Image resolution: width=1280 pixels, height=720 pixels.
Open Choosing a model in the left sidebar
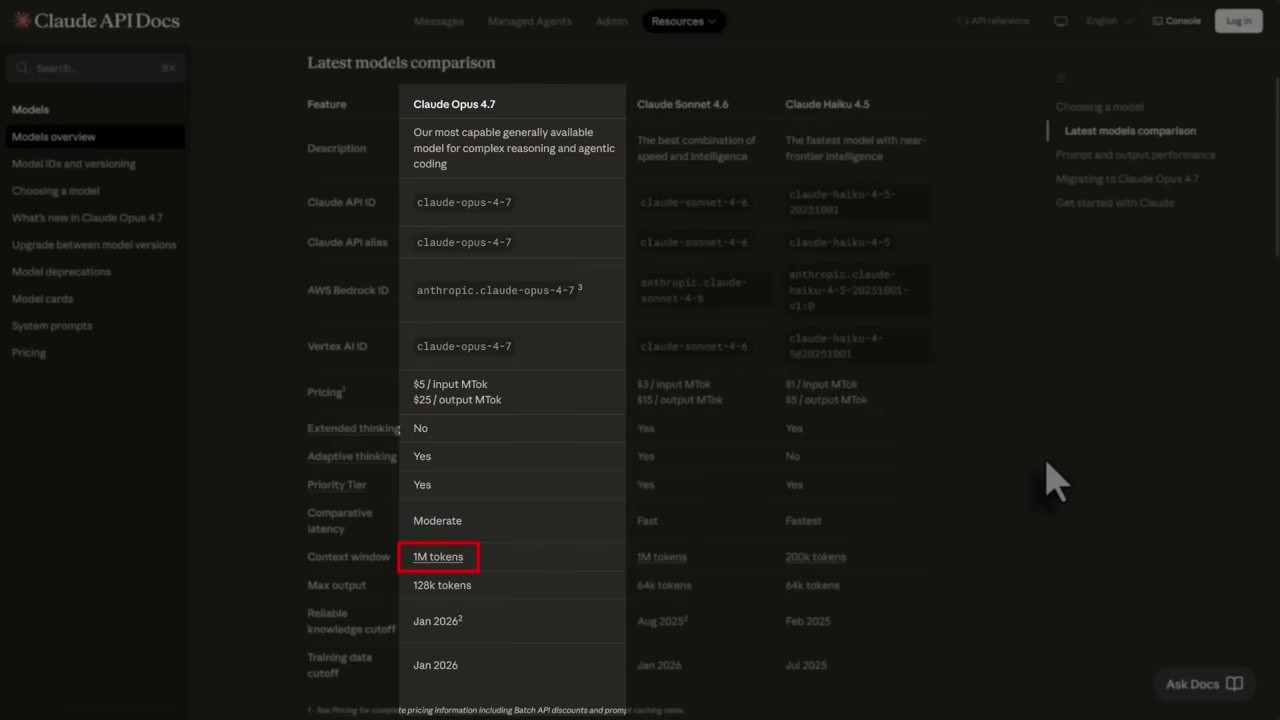(55, 191)
